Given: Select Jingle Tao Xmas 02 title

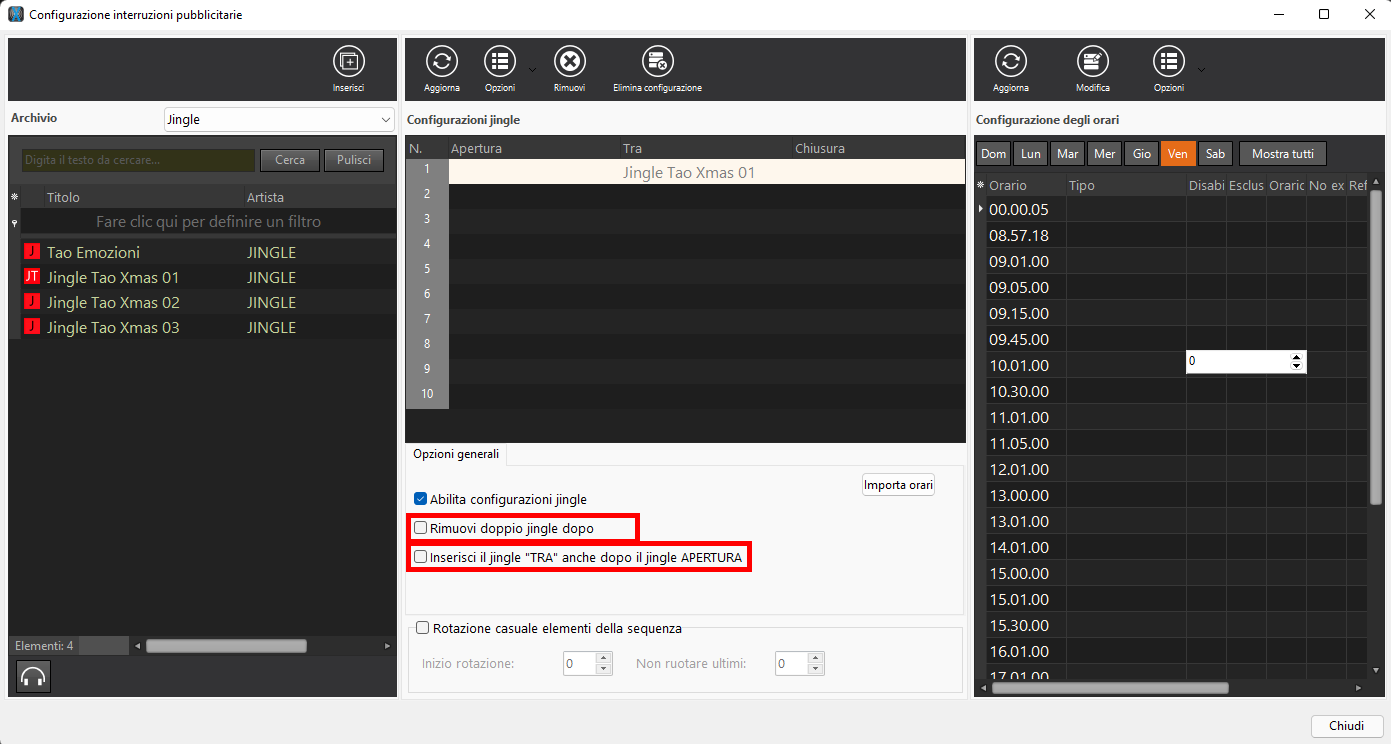Looking at the screenshot, I should 113,302.
